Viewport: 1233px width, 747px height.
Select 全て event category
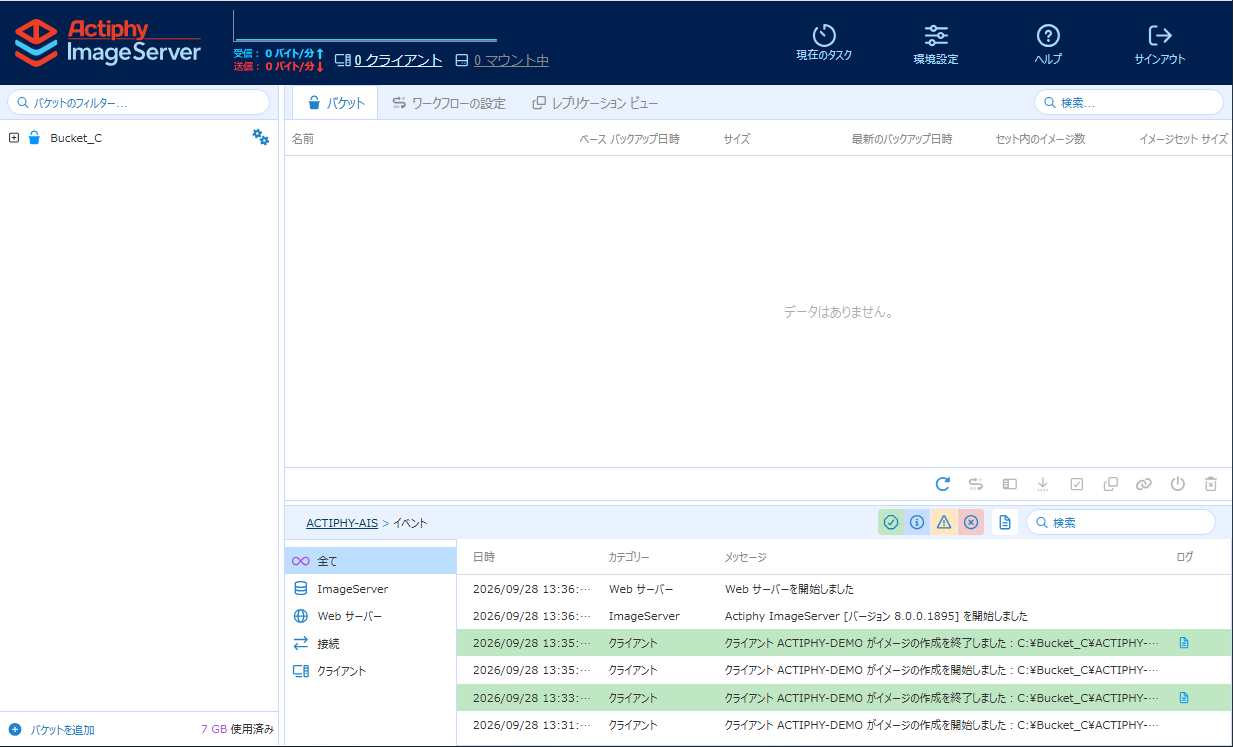370,561
